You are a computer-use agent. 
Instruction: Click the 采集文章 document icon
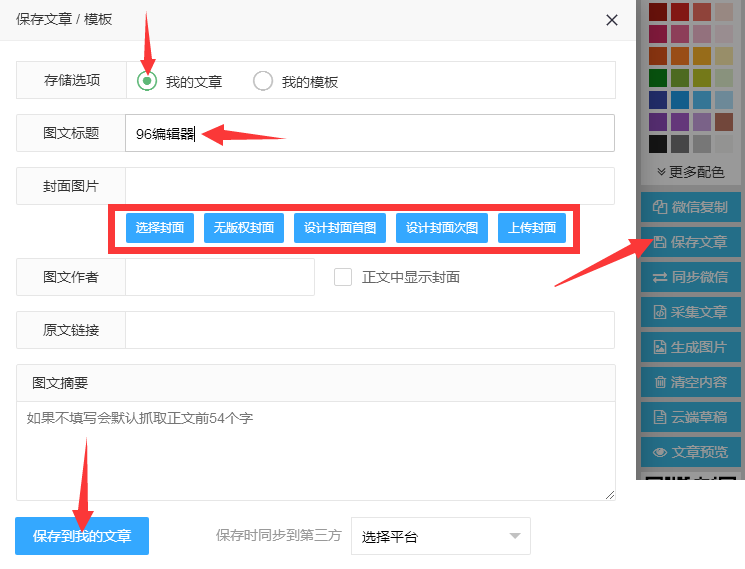[659, 312]
